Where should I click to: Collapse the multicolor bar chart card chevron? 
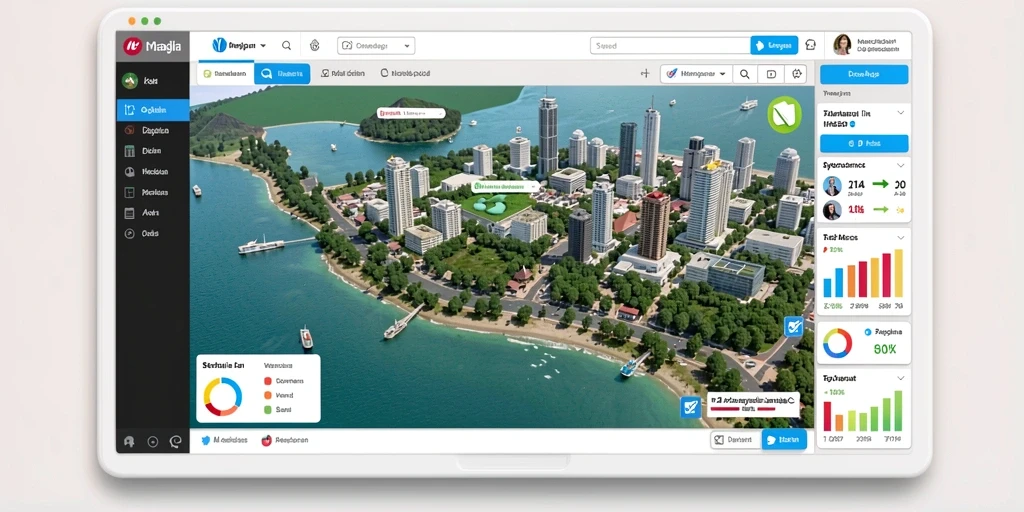[901, 237]
